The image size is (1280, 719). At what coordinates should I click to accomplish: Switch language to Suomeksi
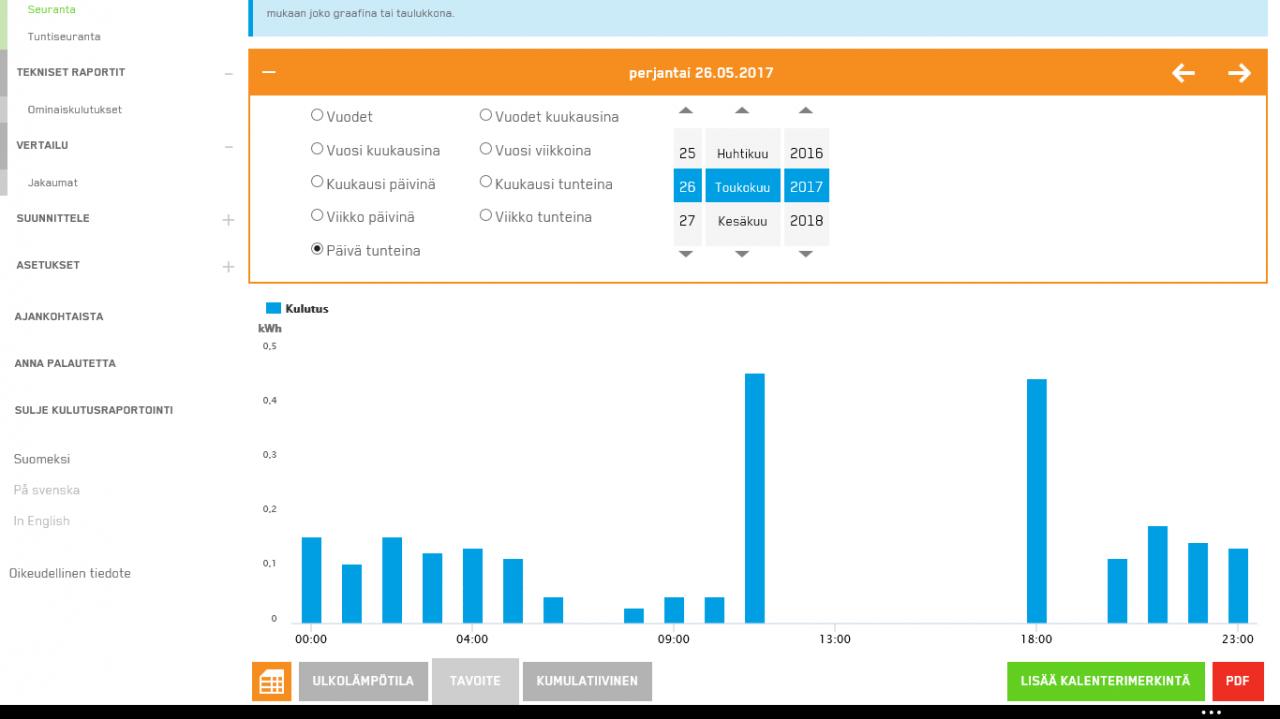coord(42,459)
